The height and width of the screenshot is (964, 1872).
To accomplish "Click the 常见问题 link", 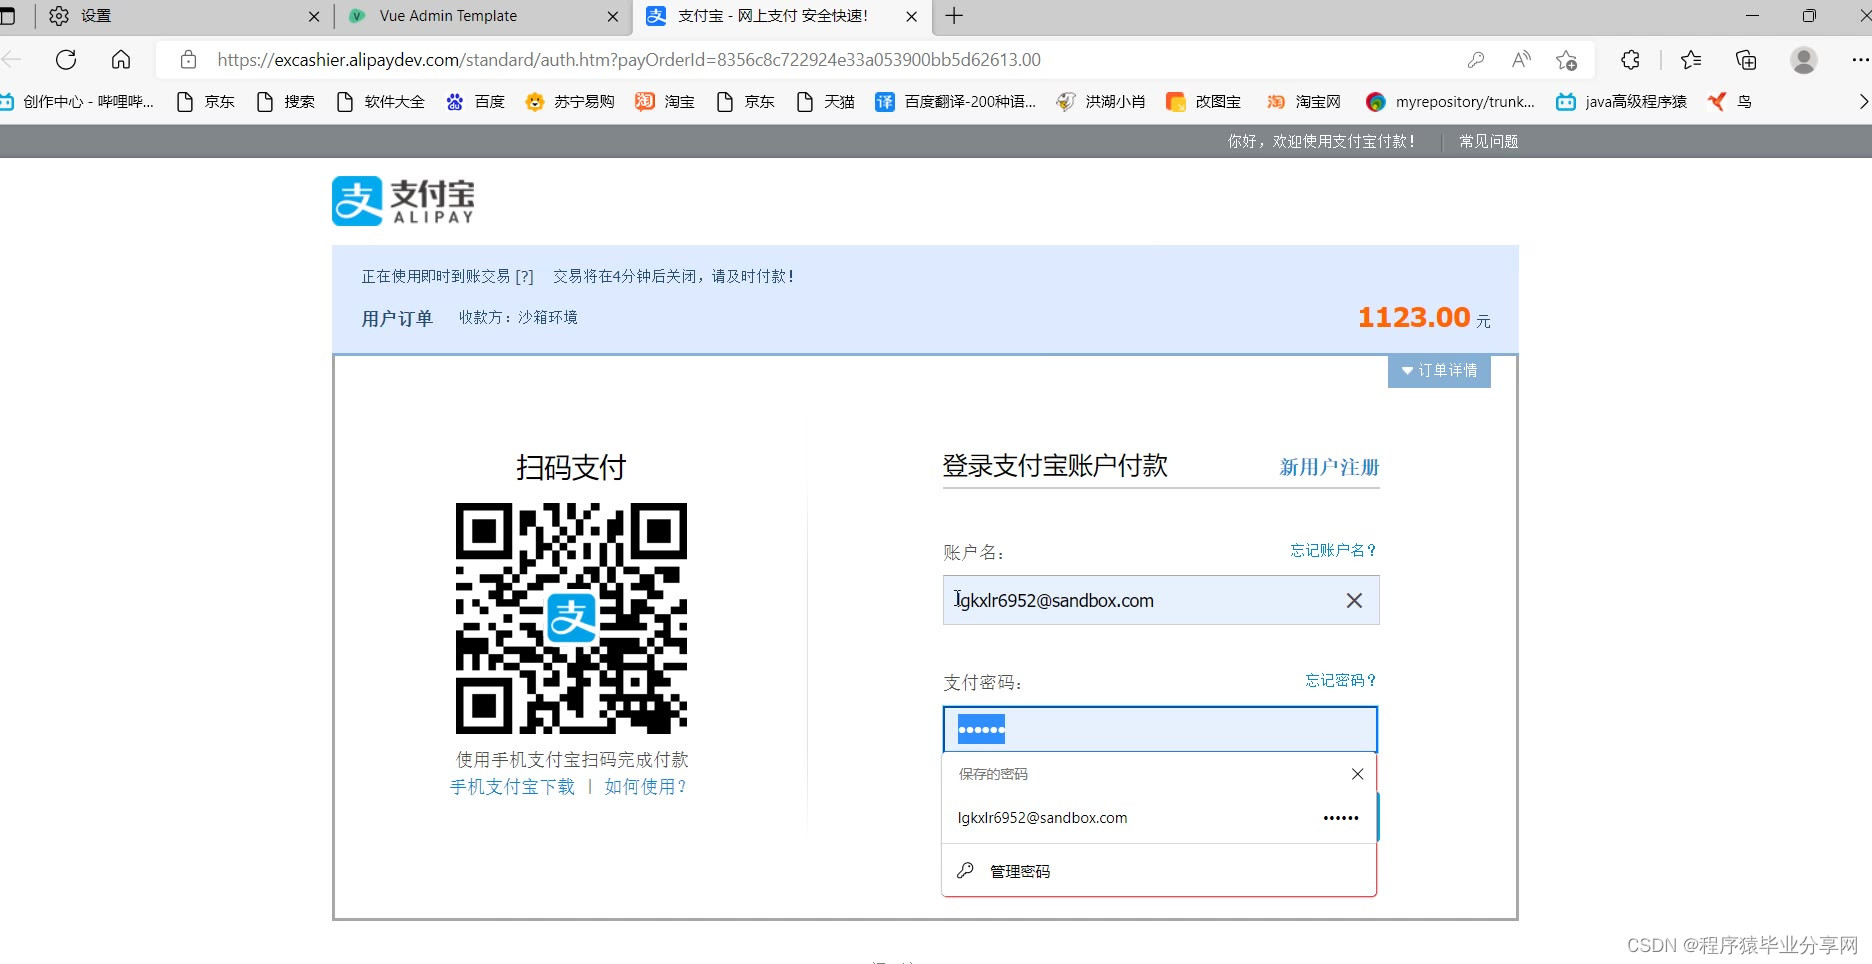I will pos(1488,141).
